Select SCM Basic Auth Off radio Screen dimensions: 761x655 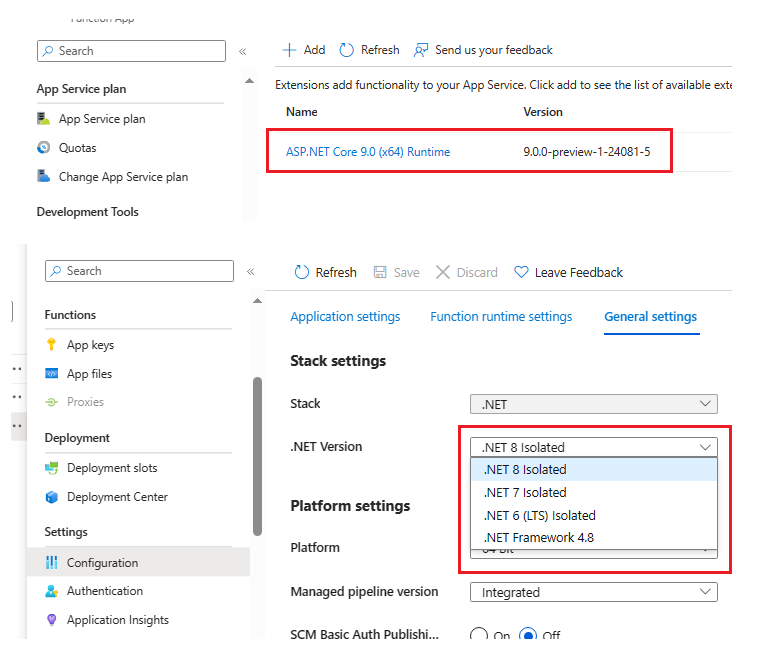(x=528, y=635)
